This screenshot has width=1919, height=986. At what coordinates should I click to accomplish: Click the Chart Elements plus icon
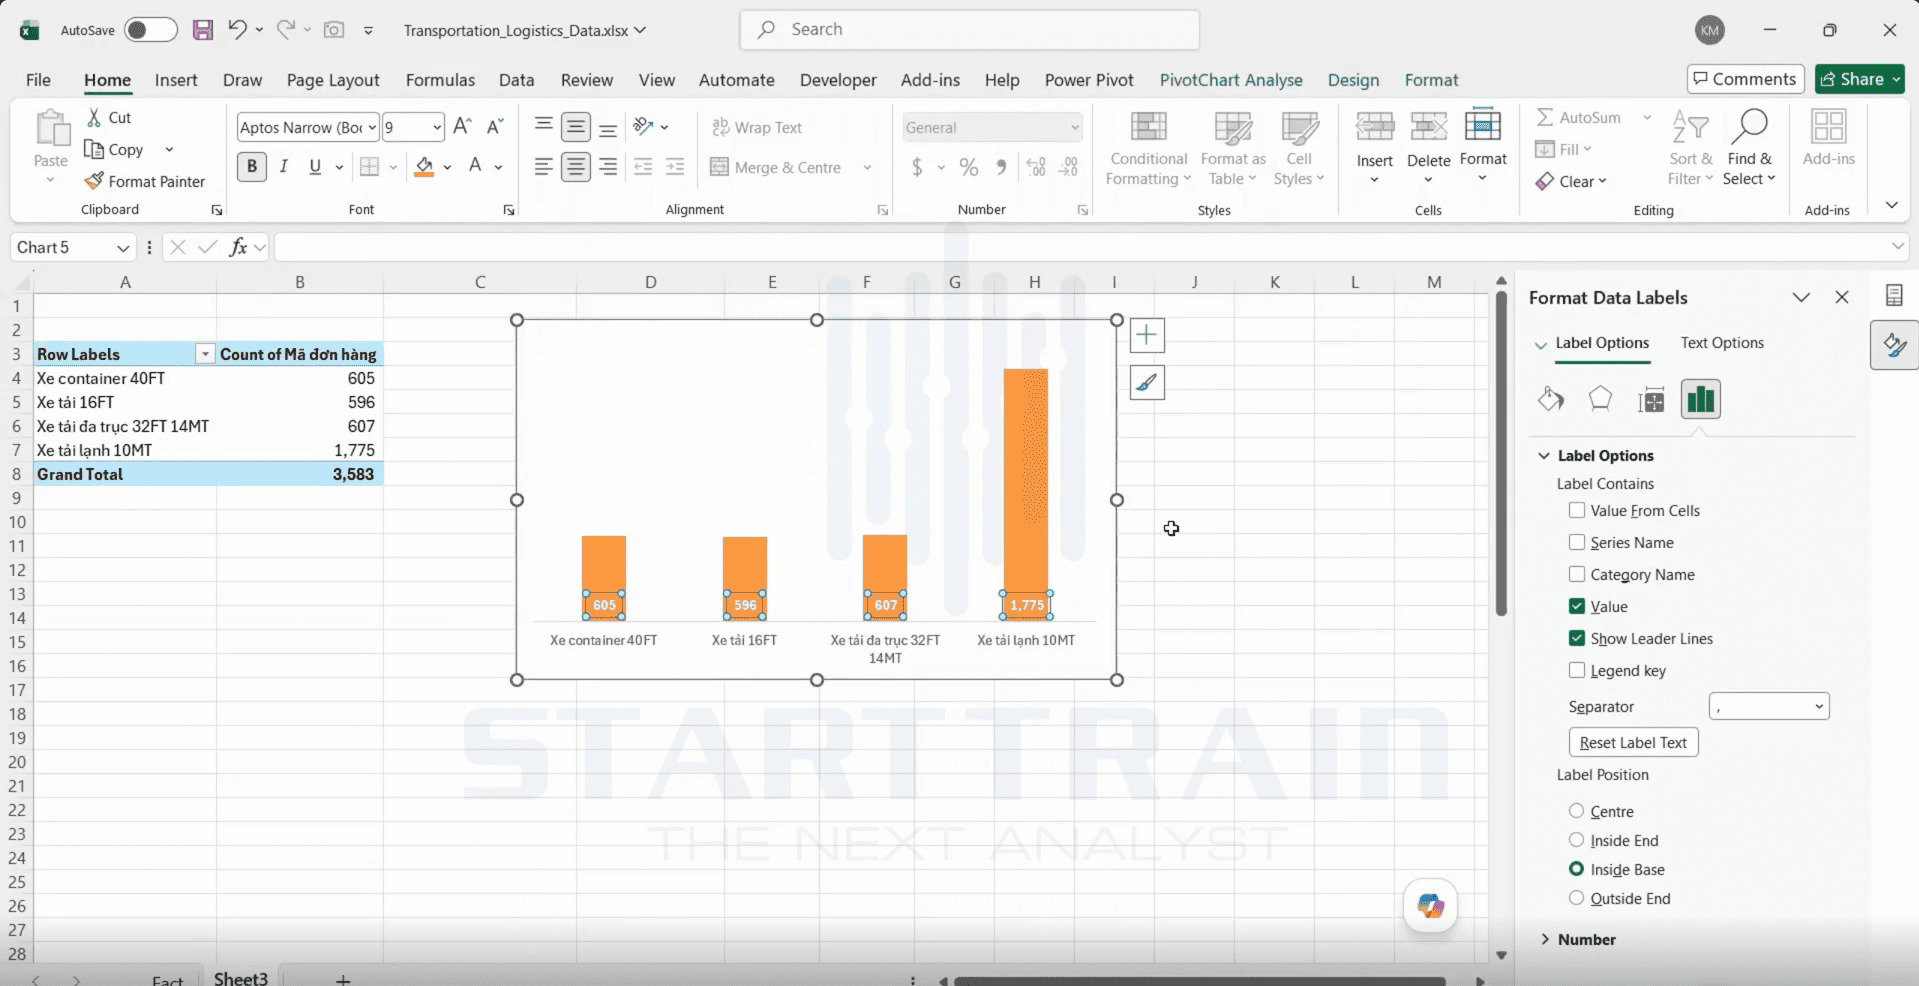pyautogui.click(x=1147, y=335)
